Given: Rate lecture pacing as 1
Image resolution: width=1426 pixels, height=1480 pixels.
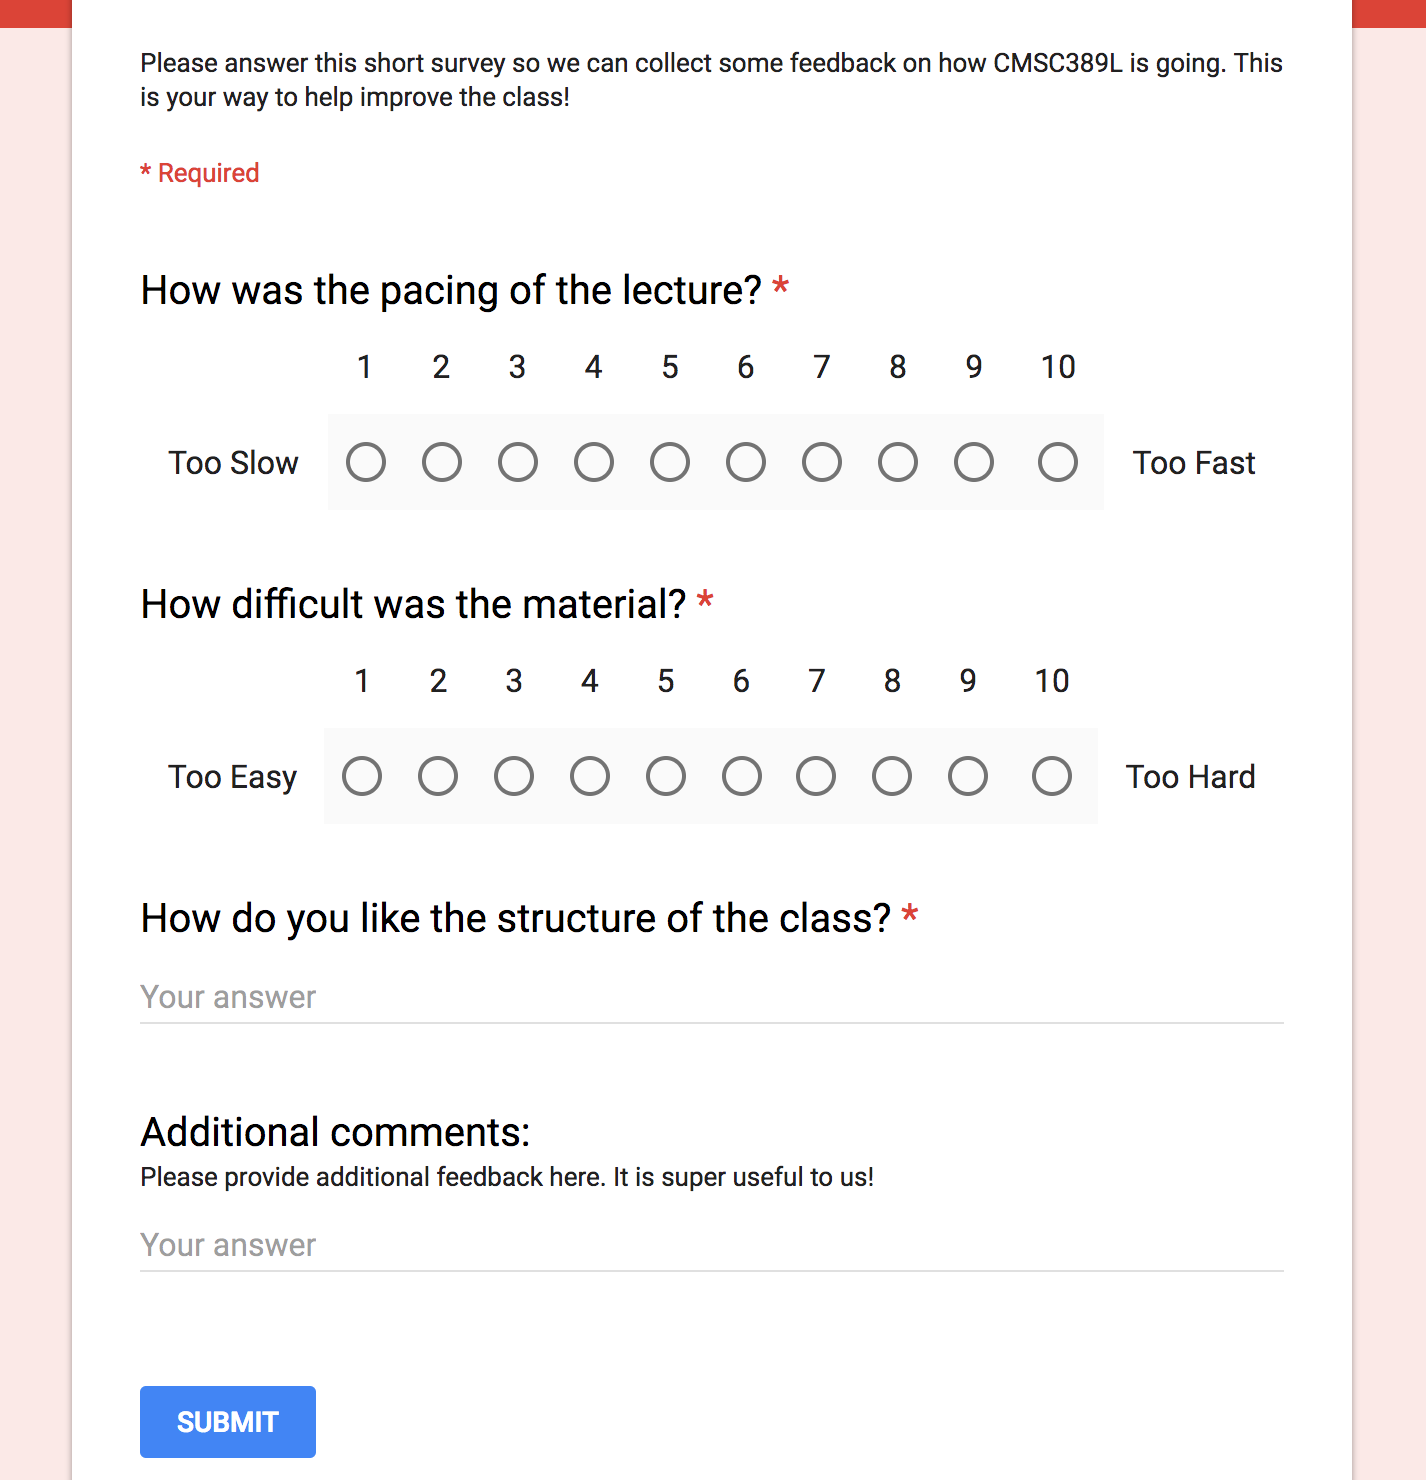Looking at the screenshot, I should (366, 462).
